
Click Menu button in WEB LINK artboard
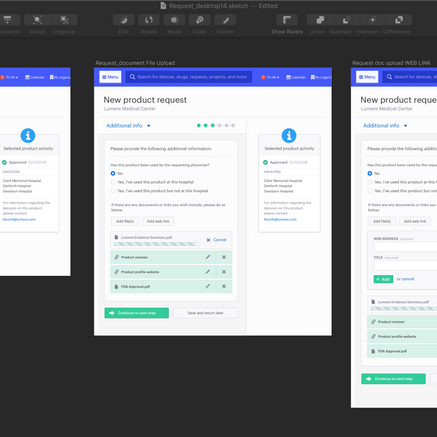click(x=367, y=77)
